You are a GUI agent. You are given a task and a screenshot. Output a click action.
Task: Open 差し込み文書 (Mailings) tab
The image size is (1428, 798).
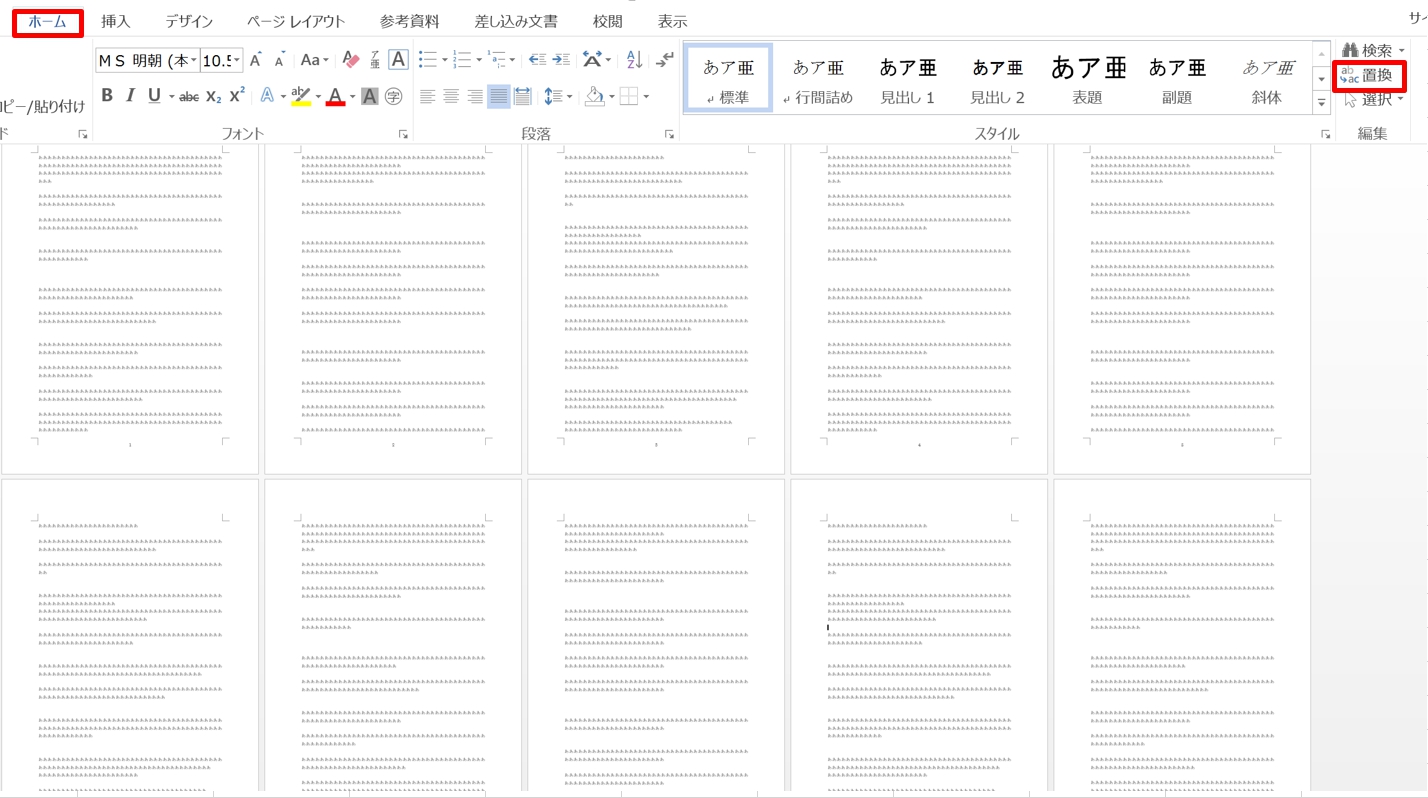[x=516, y=21]
